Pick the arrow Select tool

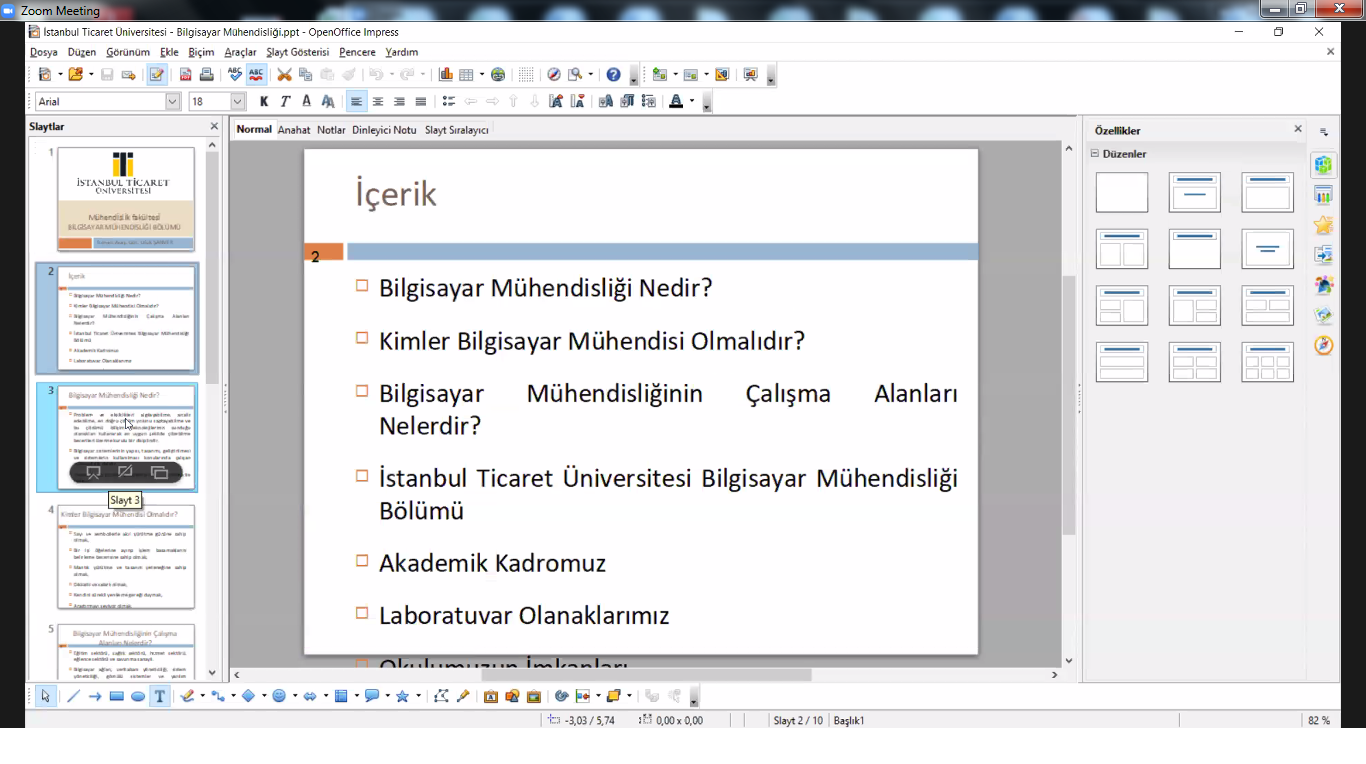tap(45, 697)
